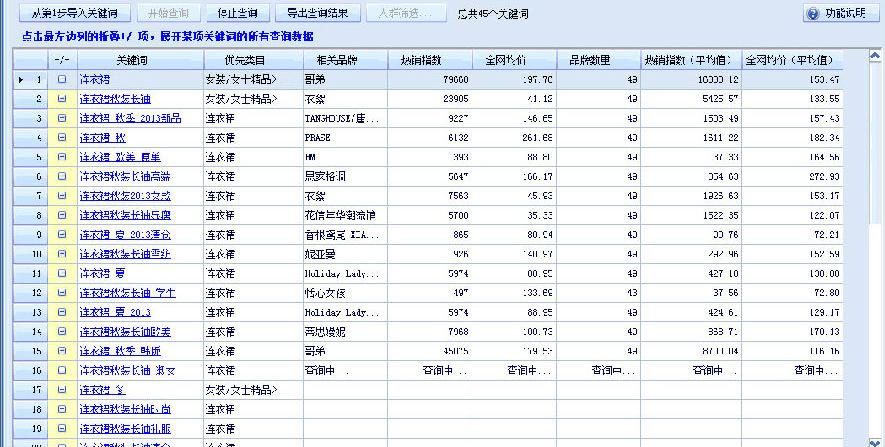Expand row 1 using its +/- box

61,79
